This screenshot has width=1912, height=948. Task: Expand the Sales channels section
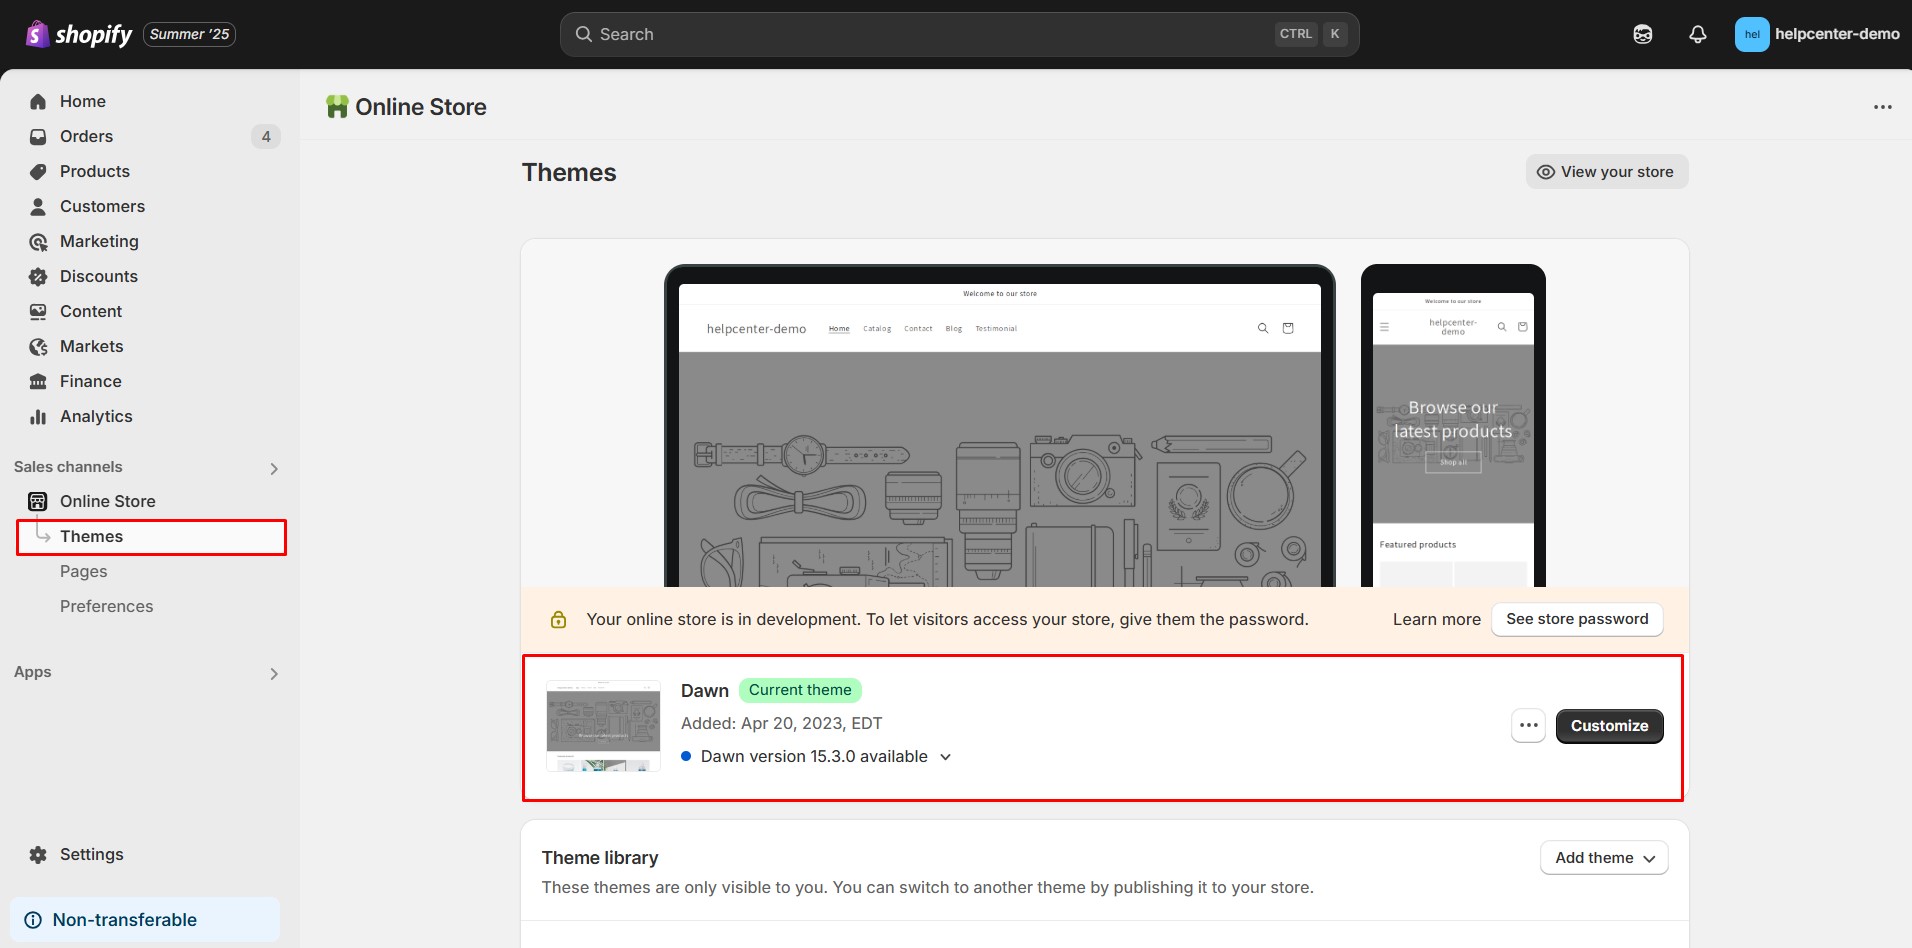(x=273, y=468)
